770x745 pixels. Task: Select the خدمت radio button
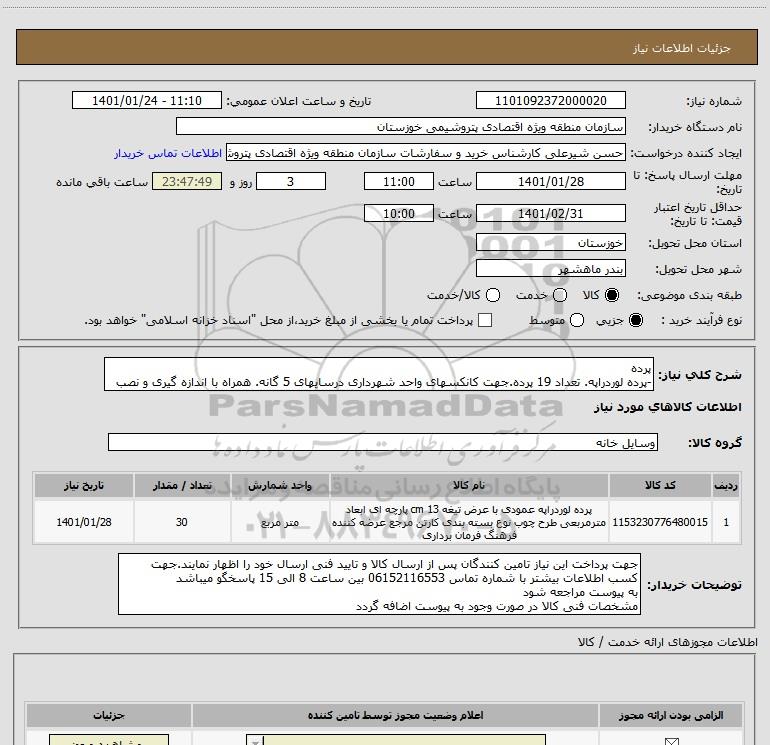[560, 295]
